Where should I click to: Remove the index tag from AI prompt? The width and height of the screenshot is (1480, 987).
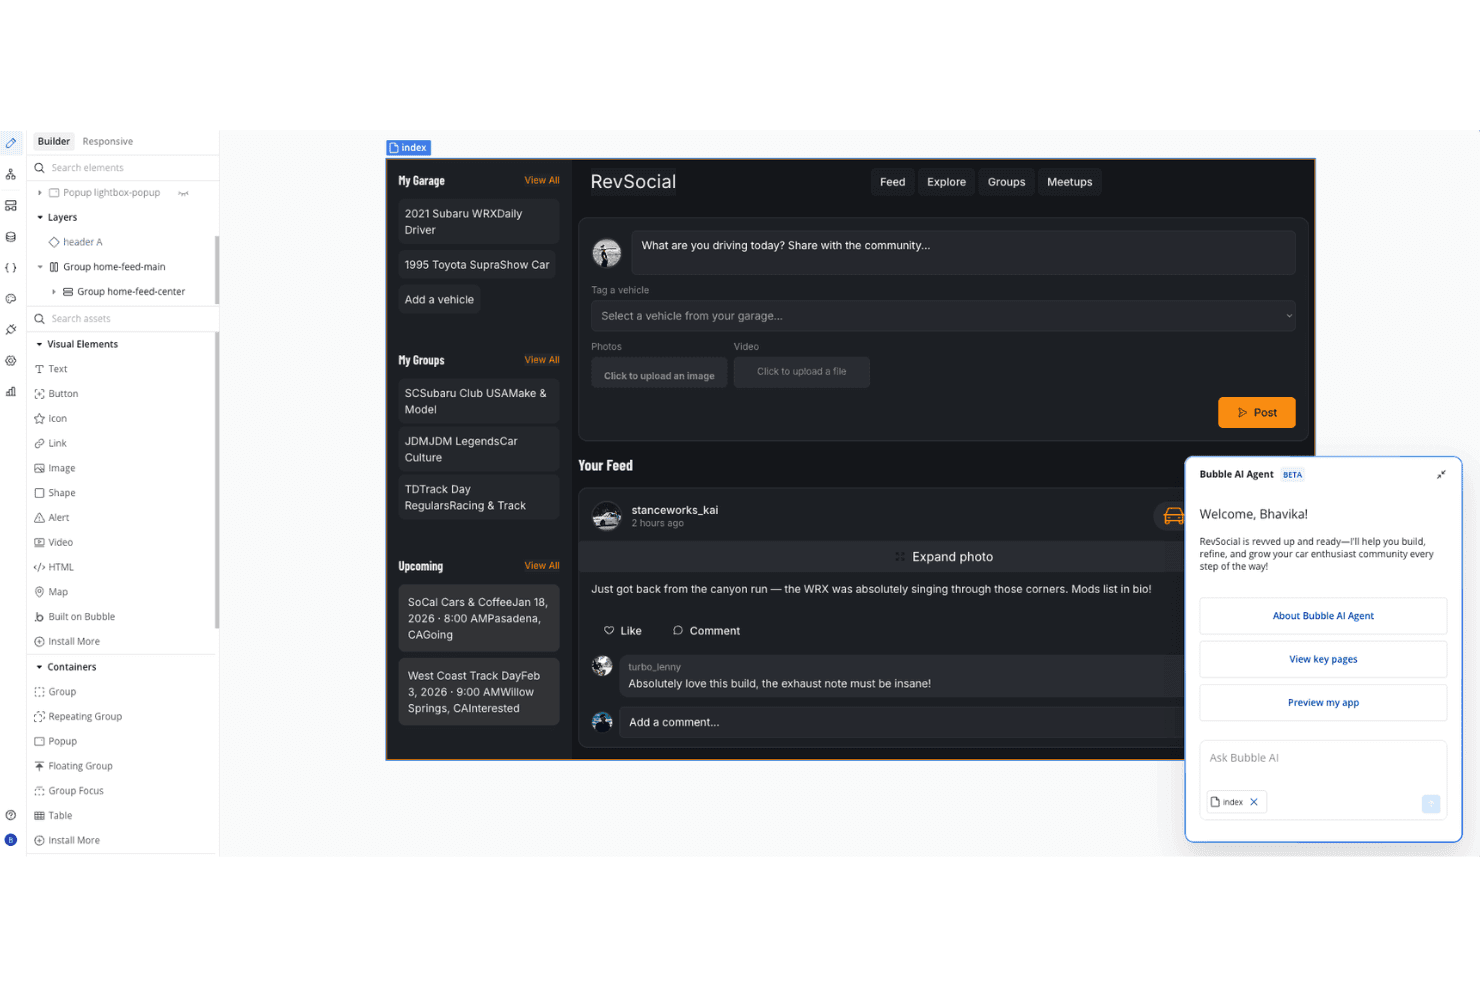[1254, 802]
